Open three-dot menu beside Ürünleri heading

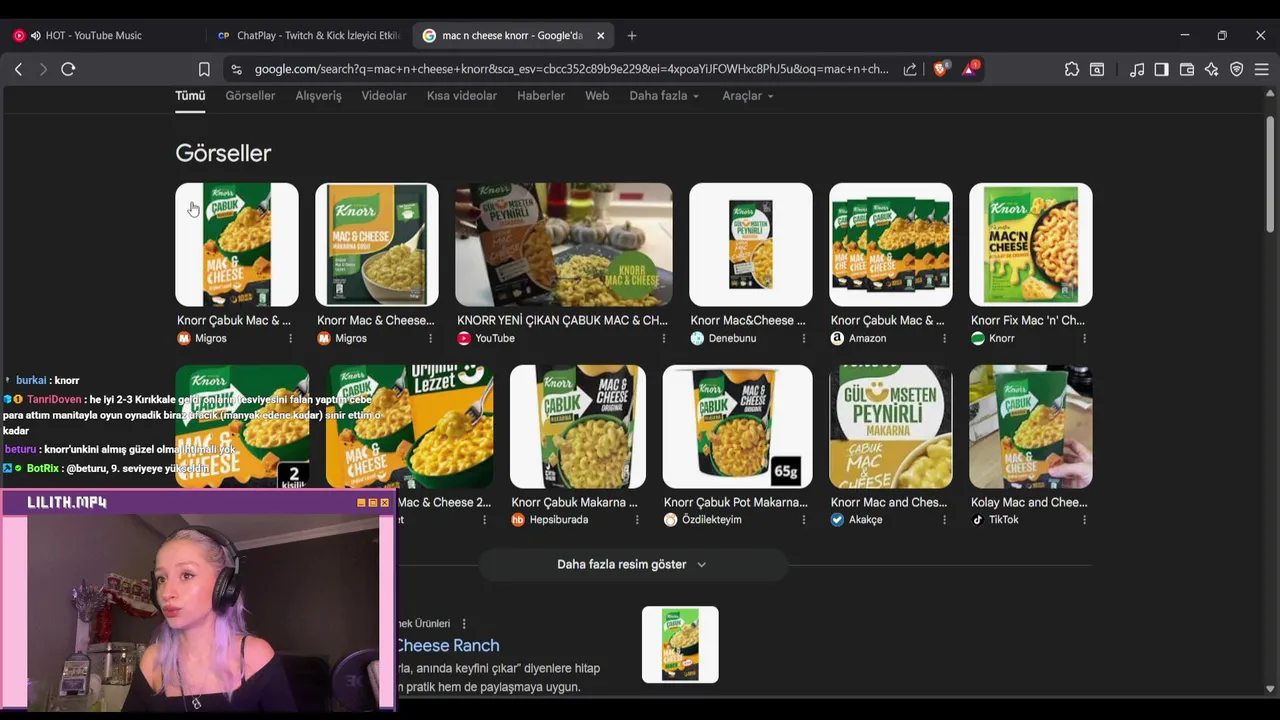click(x=463, y=623)
